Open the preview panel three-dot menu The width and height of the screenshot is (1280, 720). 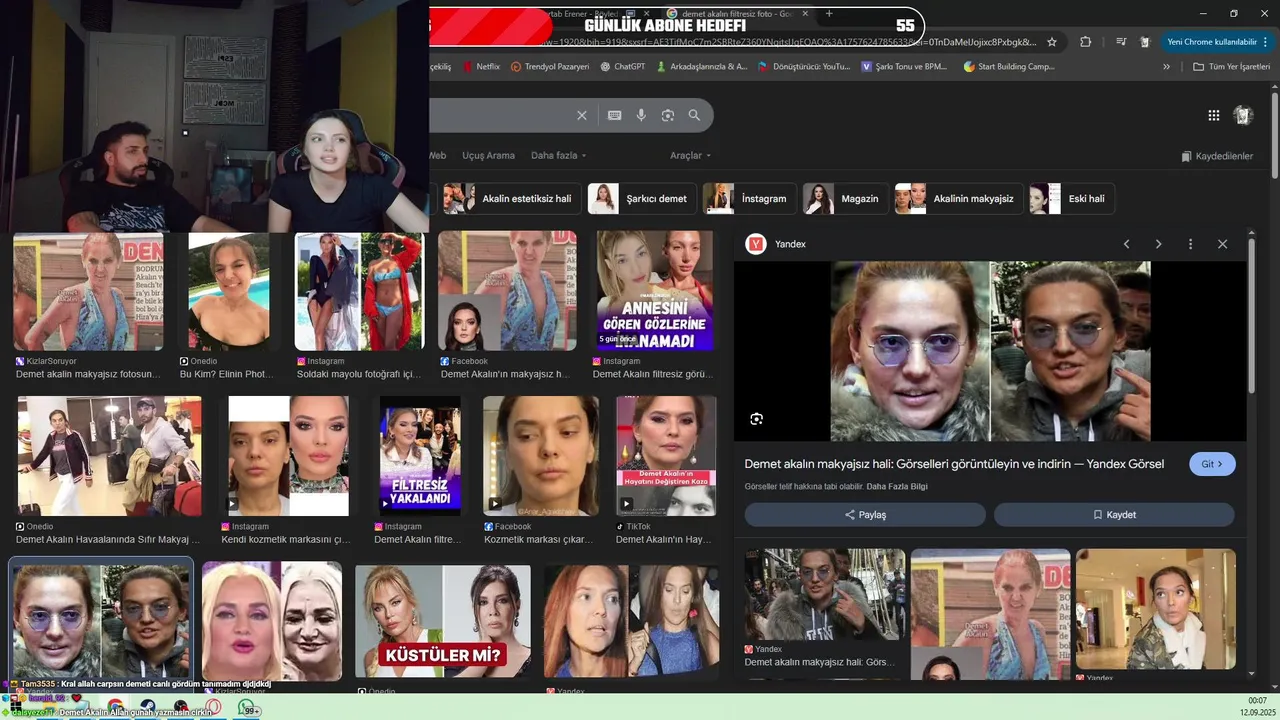(1190, 244)
